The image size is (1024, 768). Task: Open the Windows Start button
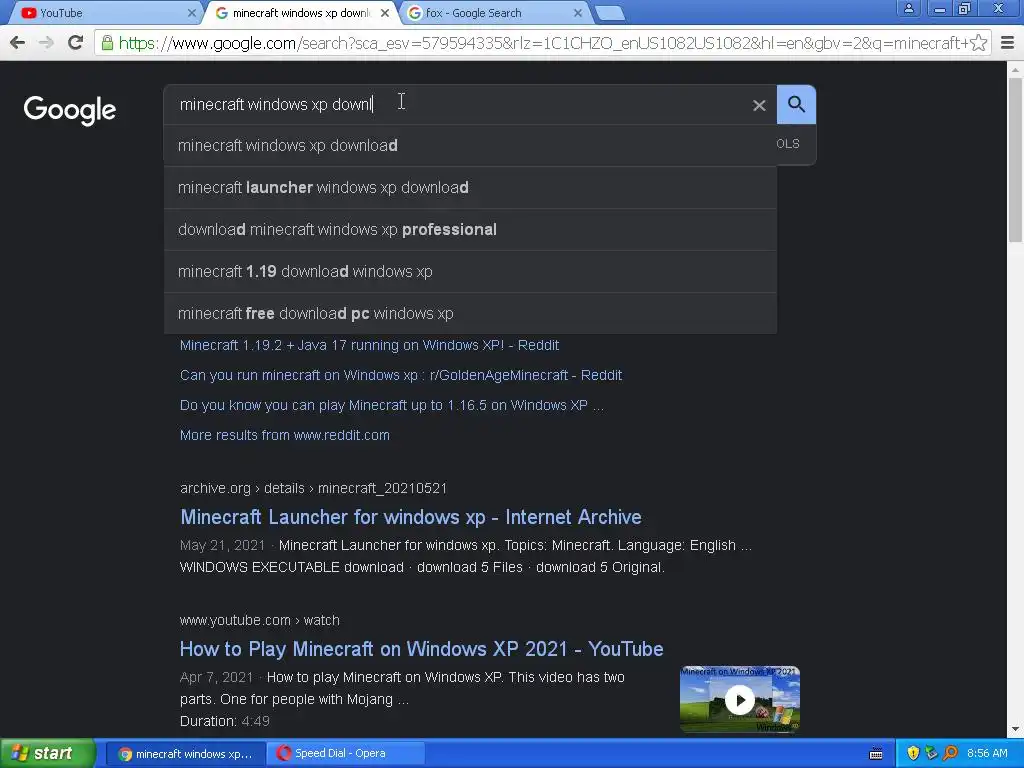click(47, 753)
